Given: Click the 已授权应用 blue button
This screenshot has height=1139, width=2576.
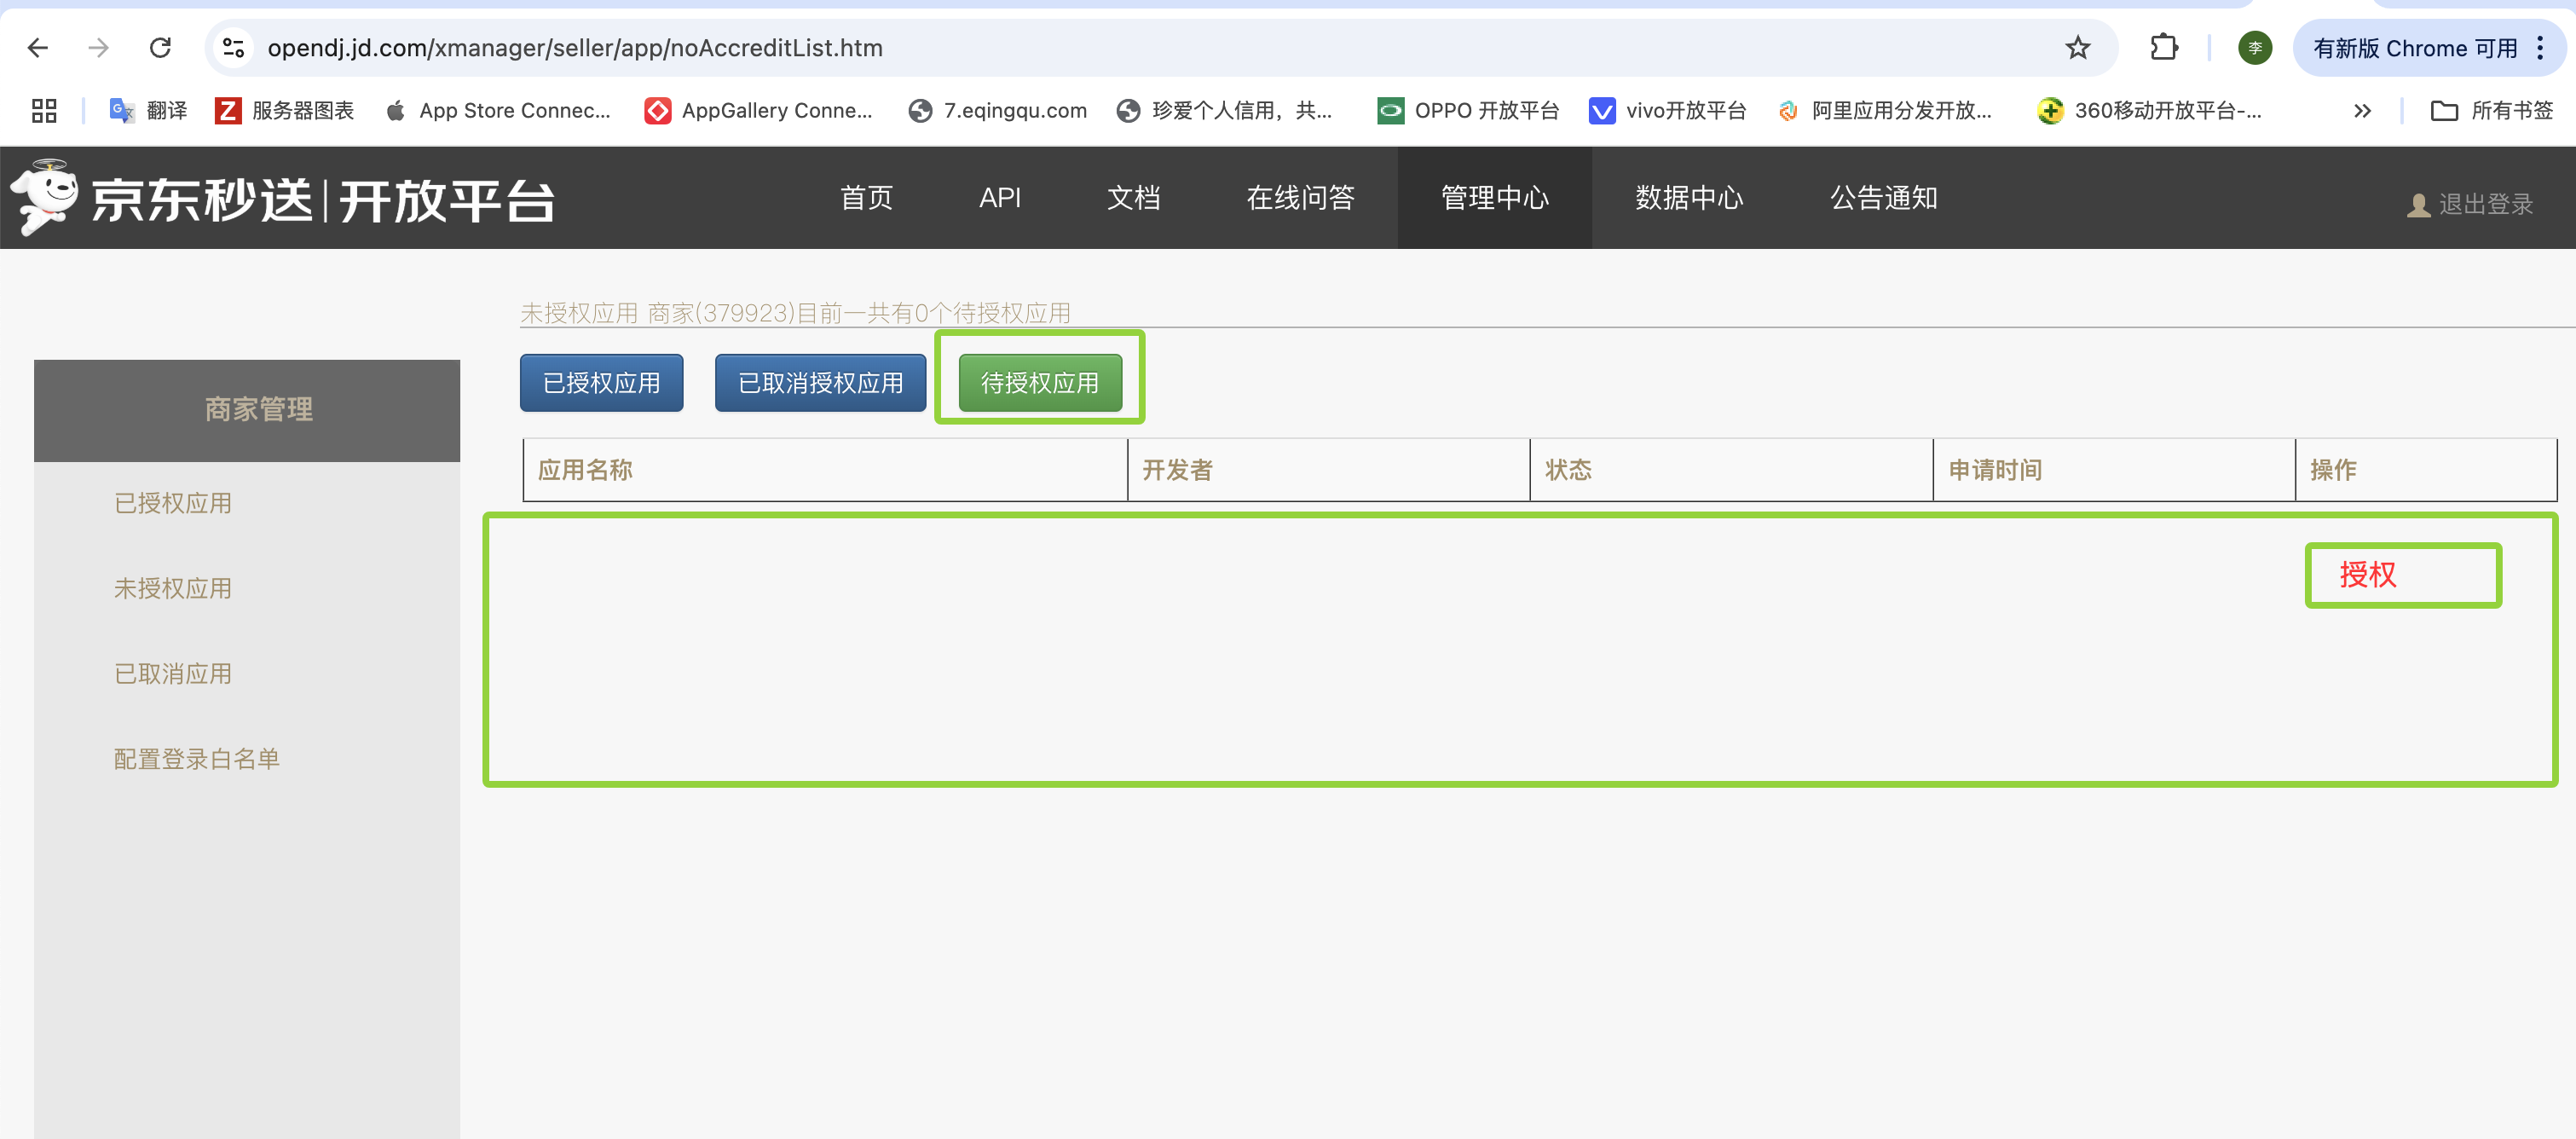Looking at the screenshot, I should pos(601,383).
